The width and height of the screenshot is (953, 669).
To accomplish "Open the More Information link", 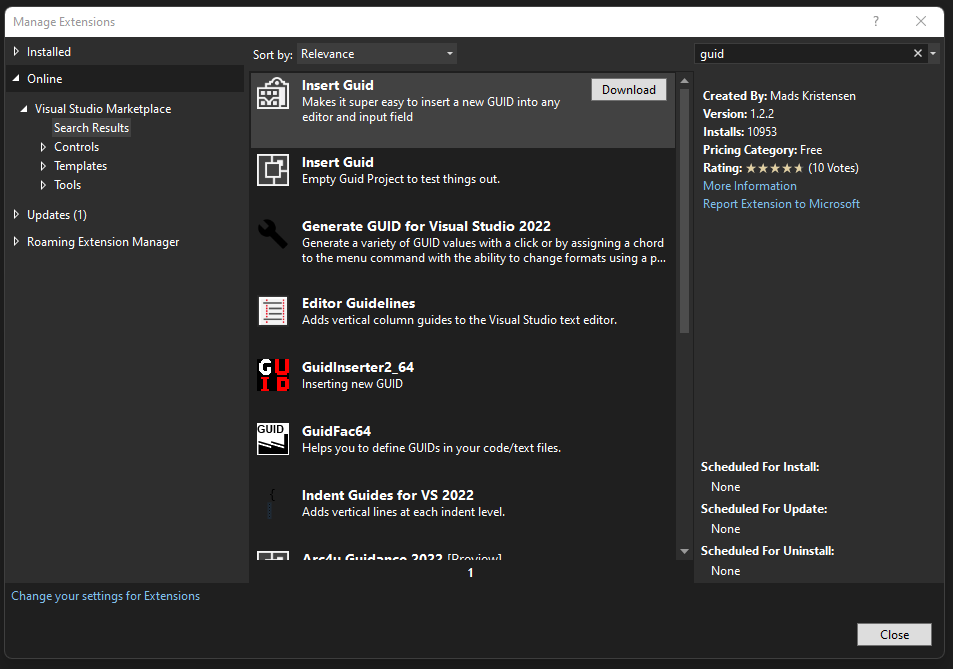I will [749, 186].
